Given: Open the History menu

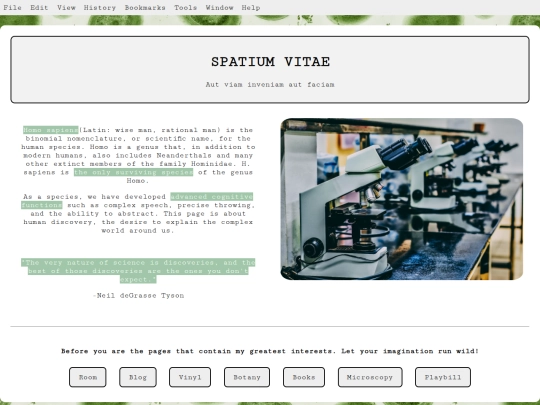Looking at the screenshot, I should pos(100,7).
